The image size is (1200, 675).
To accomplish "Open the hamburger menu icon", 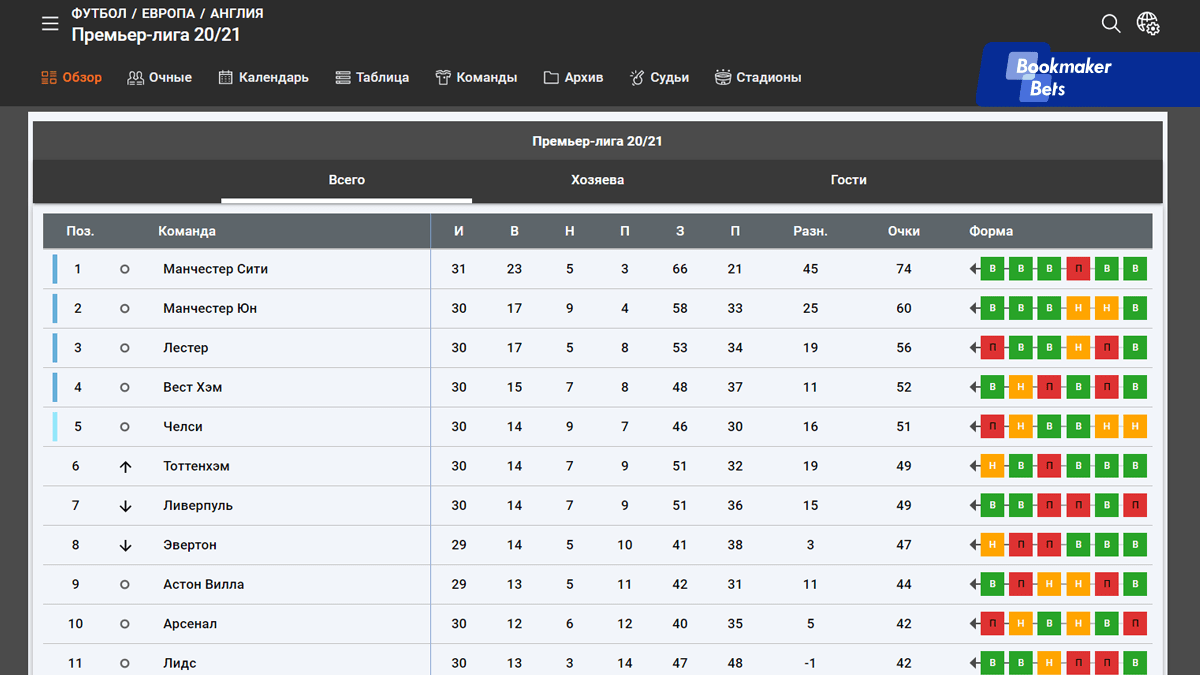I will (50, 24).
